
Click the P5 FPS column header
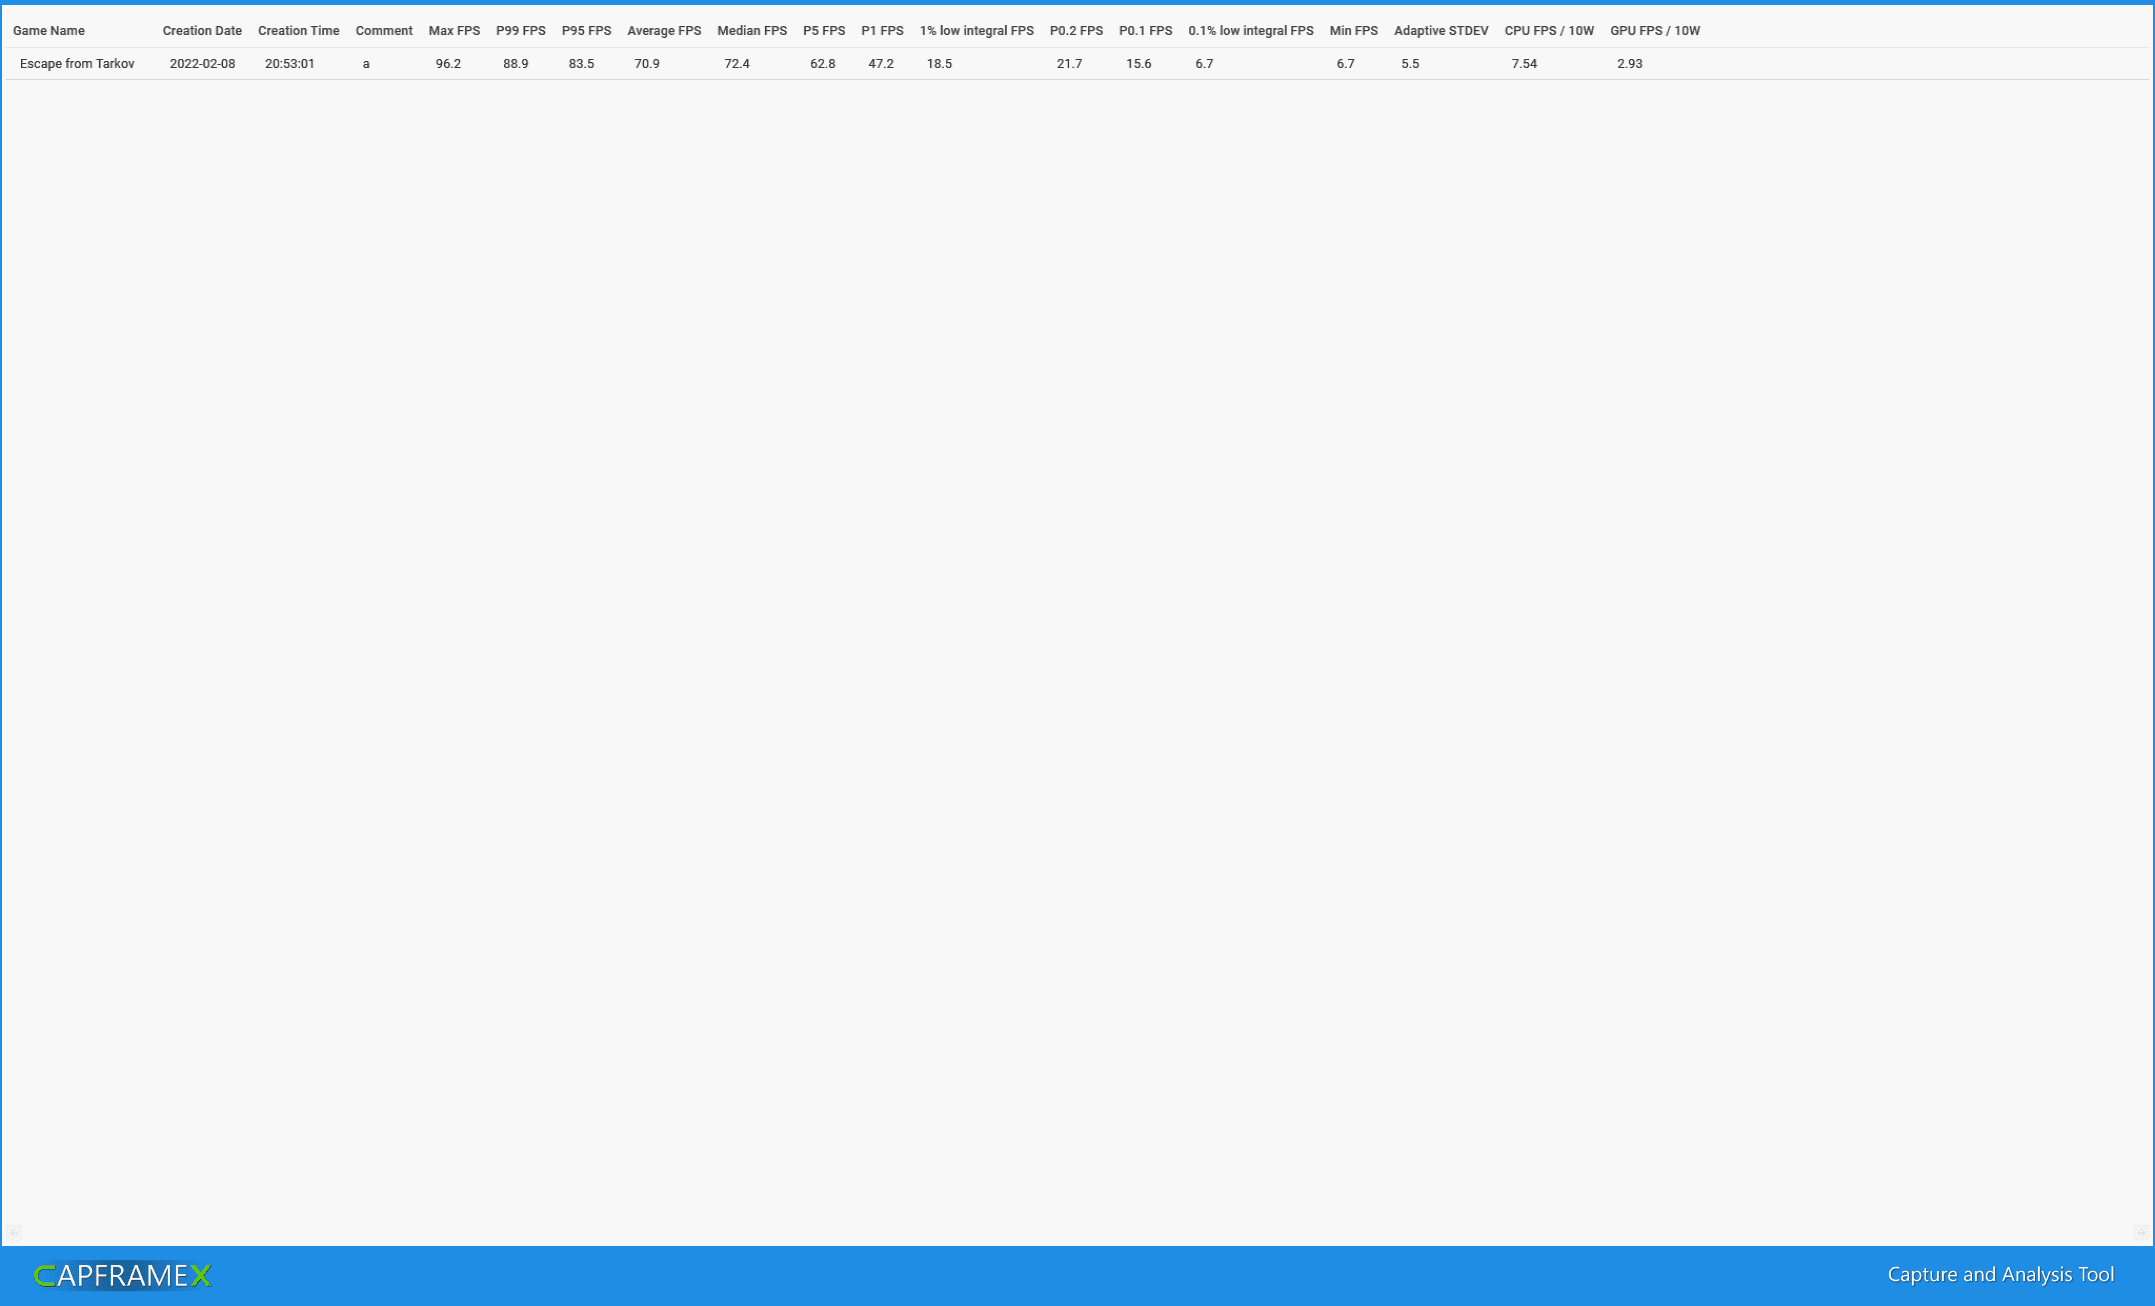[824, 31]
